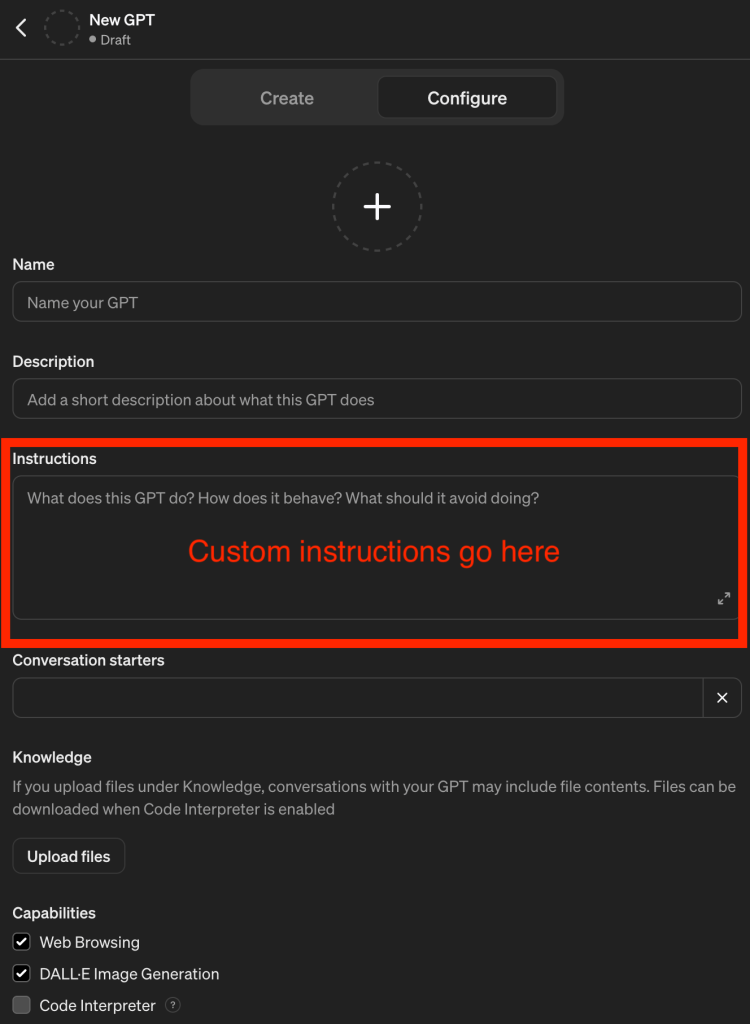The width and height of the screenshot is (750, 1024).
Task: Open the Code Interpreter help icon
Action: pos(172,1005)
